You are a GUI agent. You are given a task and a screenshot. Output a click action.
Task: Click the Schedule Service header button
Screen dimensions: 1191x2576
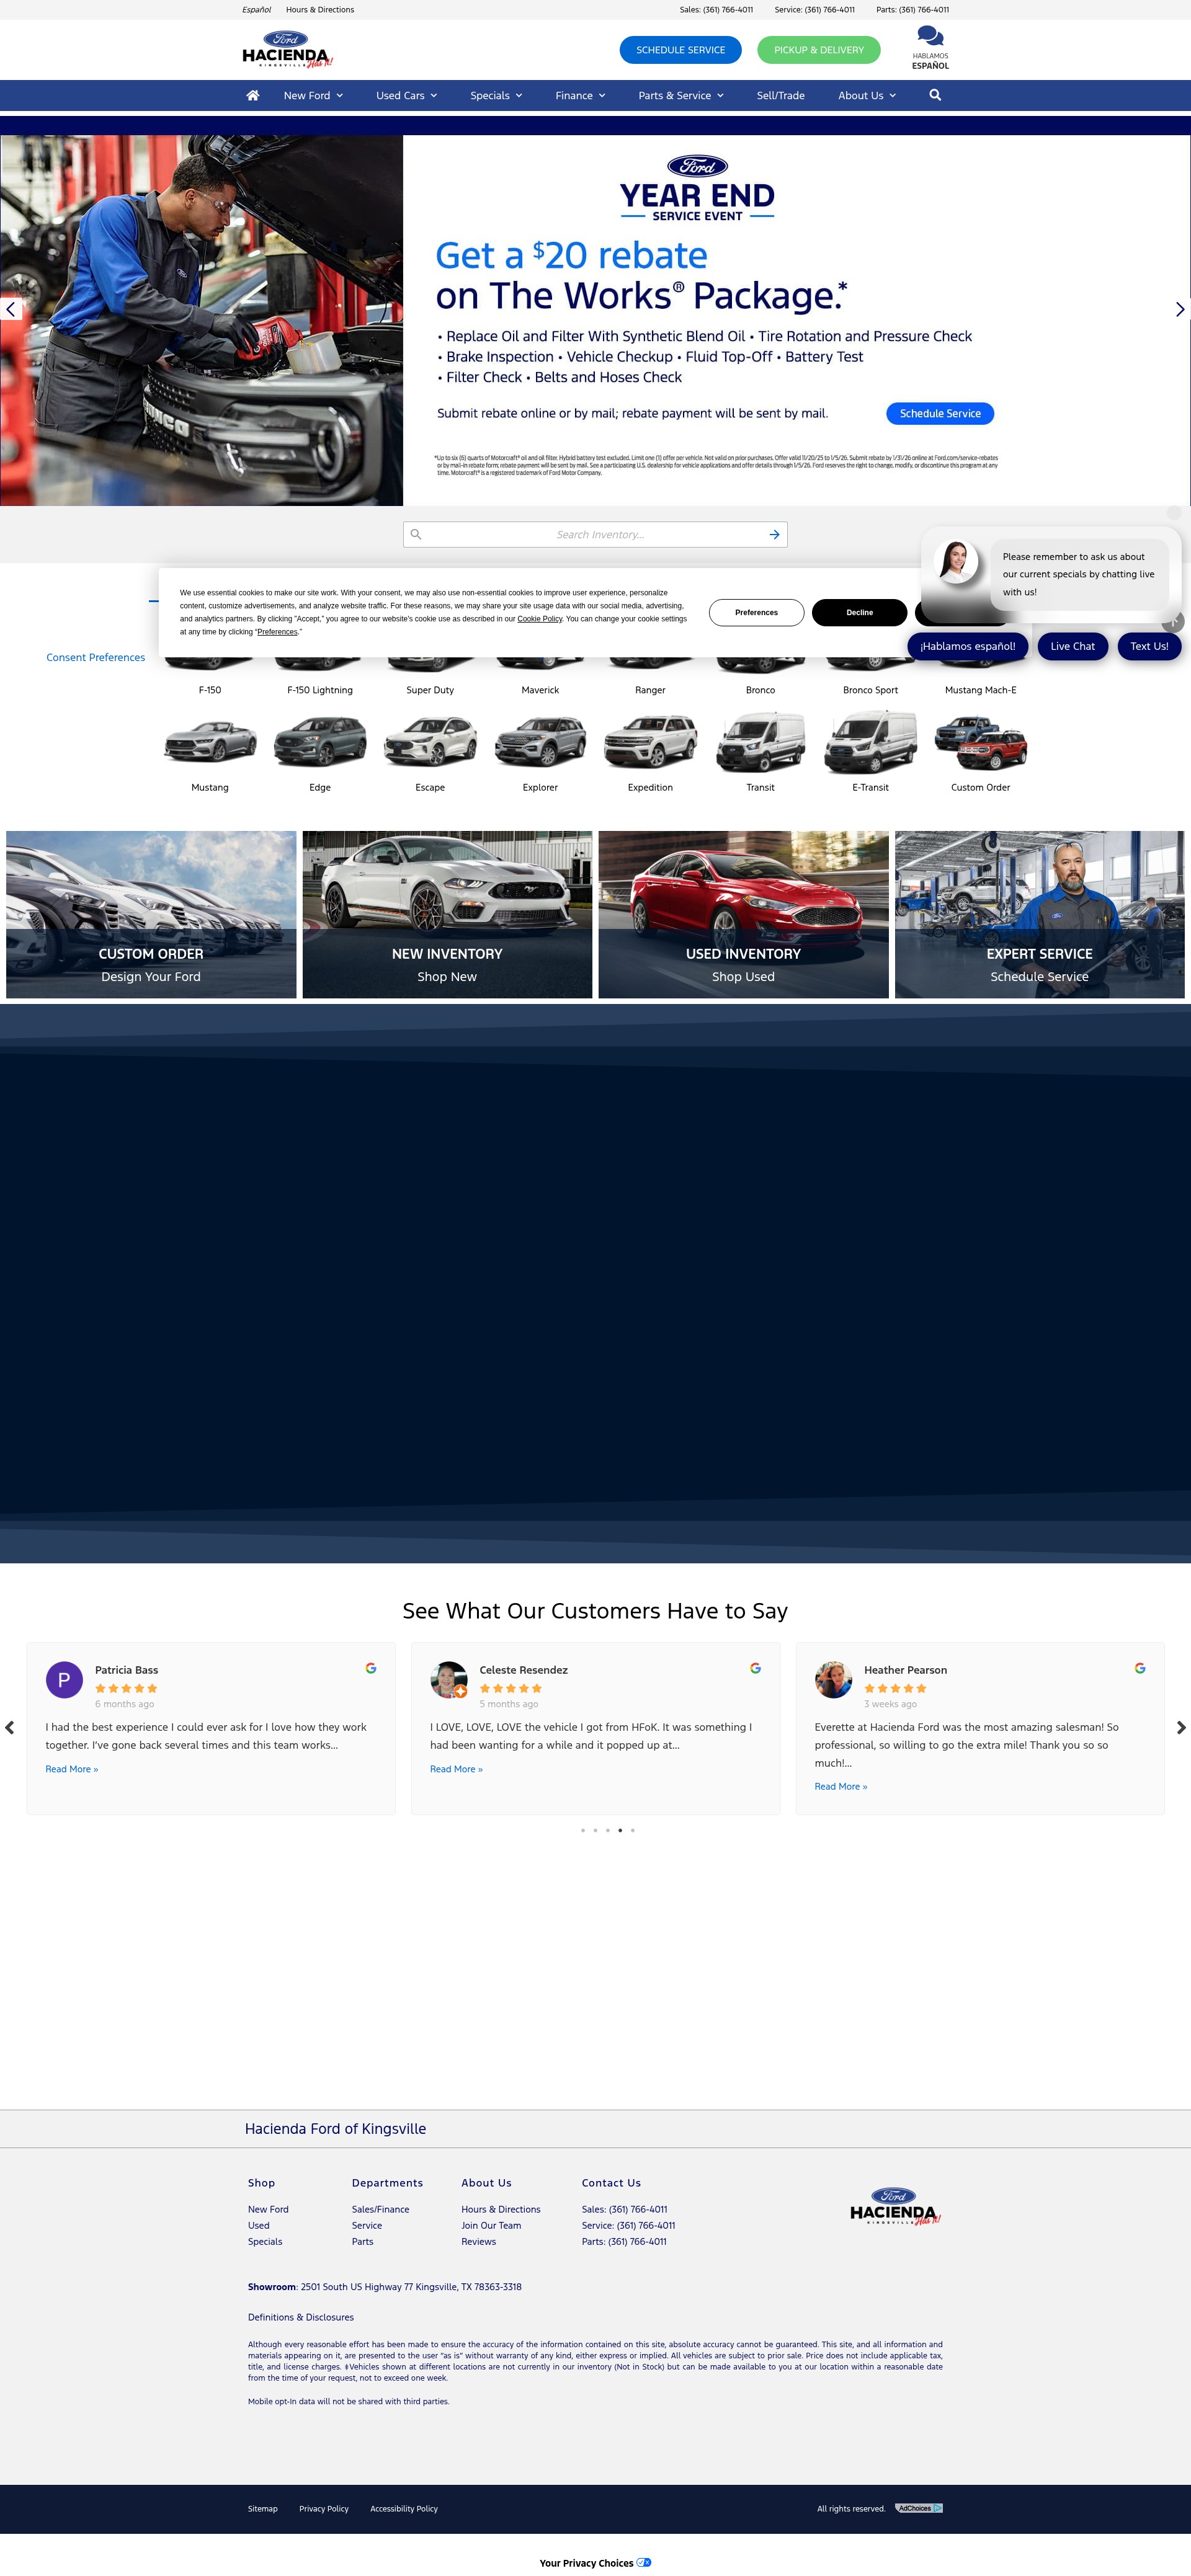681,50
